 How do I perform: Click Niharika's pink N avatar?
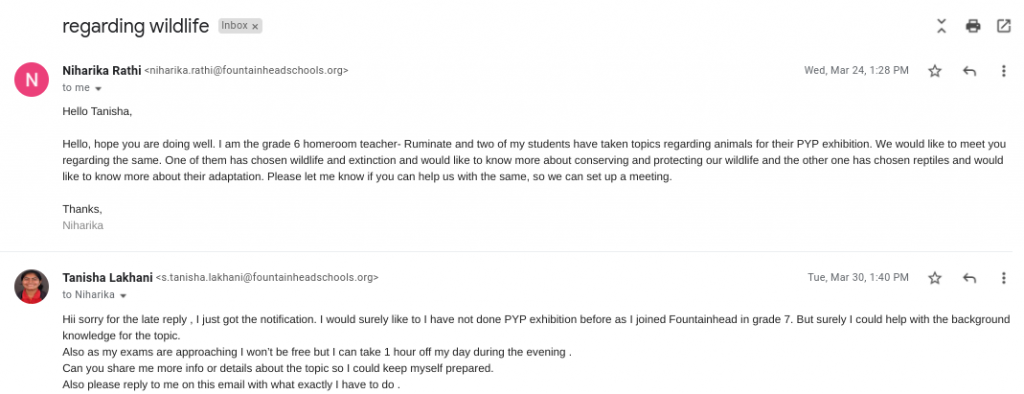coord(31,80)
